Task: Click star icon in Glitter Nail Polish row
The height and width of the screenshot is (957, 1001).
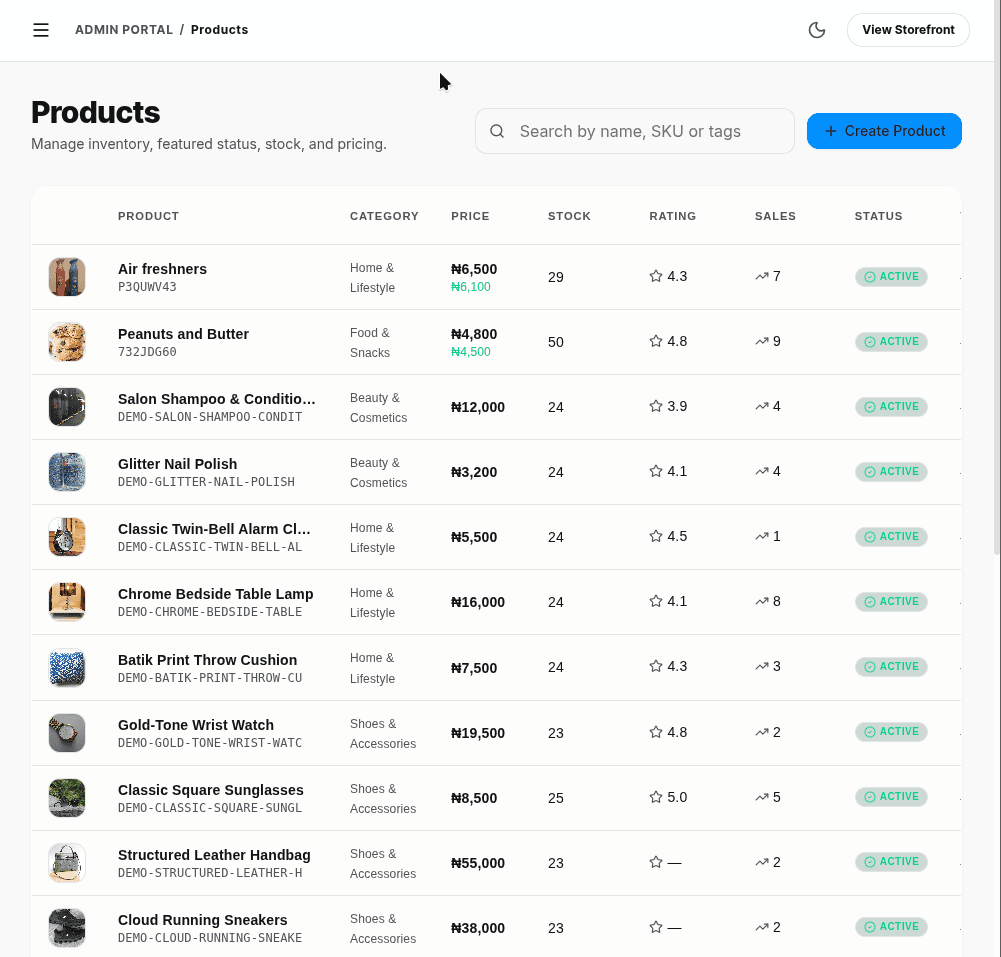Action: 656,472
